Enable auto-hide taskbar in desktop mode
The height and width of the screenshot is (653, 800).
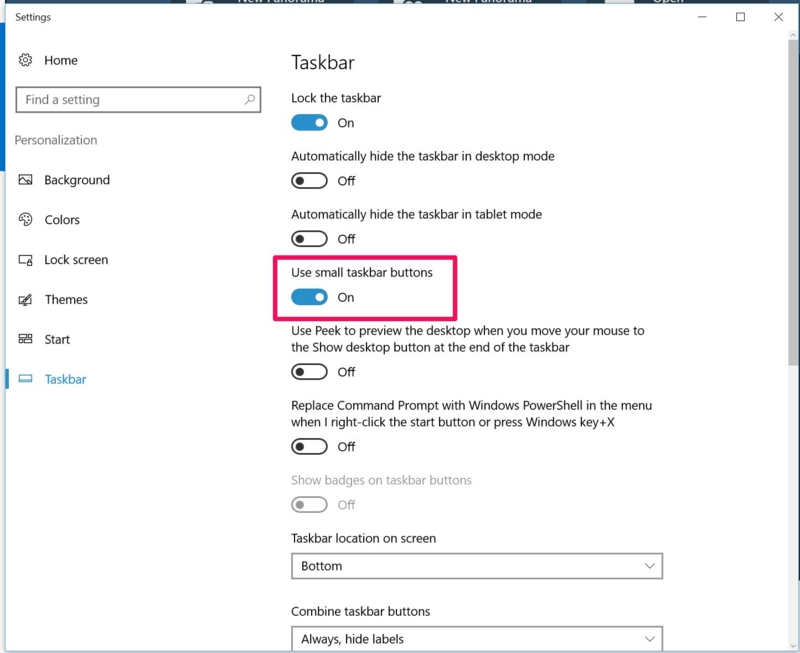tap(309, 181)
